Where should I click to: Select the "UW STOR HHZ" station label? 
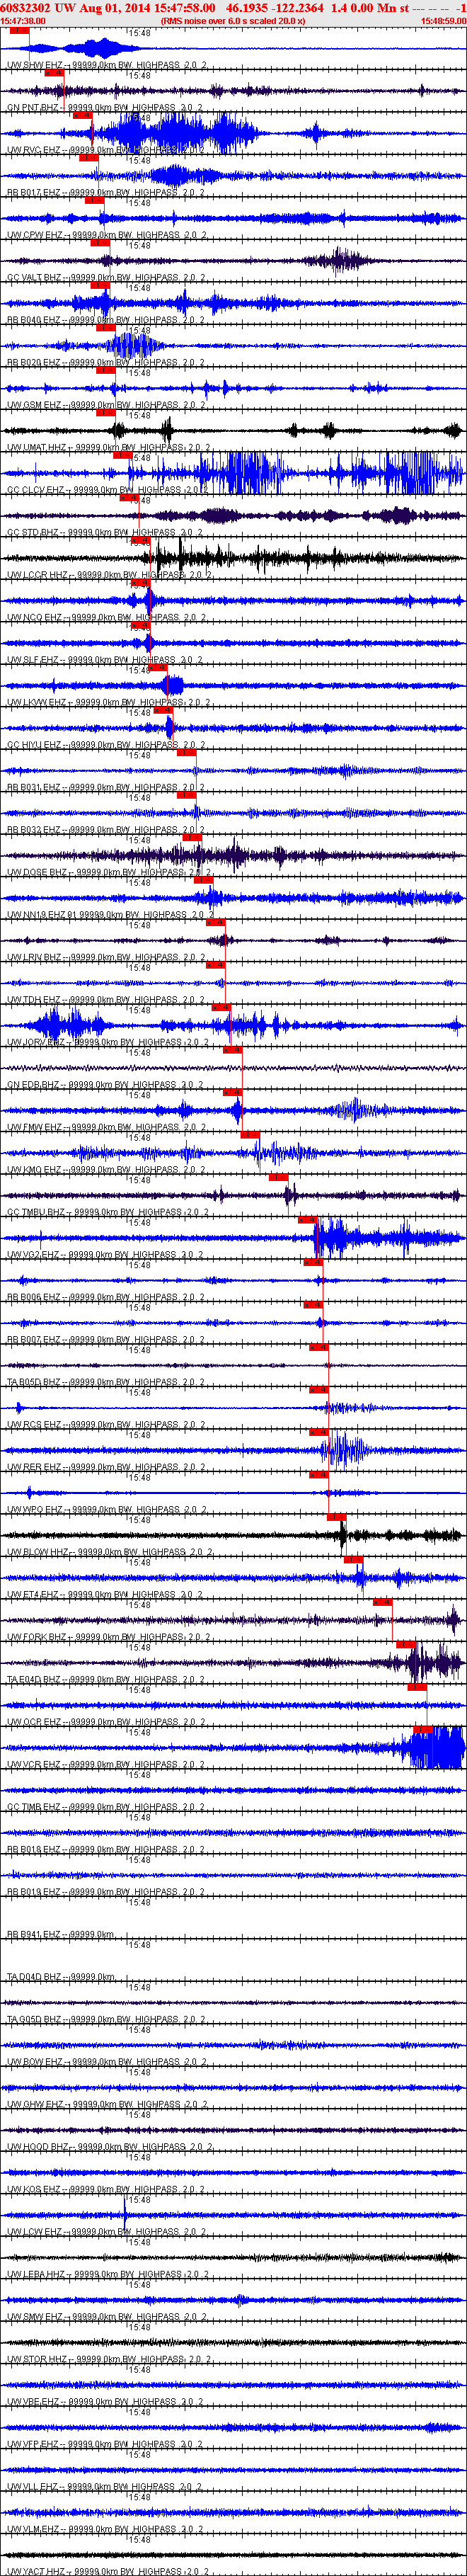tap(36, 2360)
